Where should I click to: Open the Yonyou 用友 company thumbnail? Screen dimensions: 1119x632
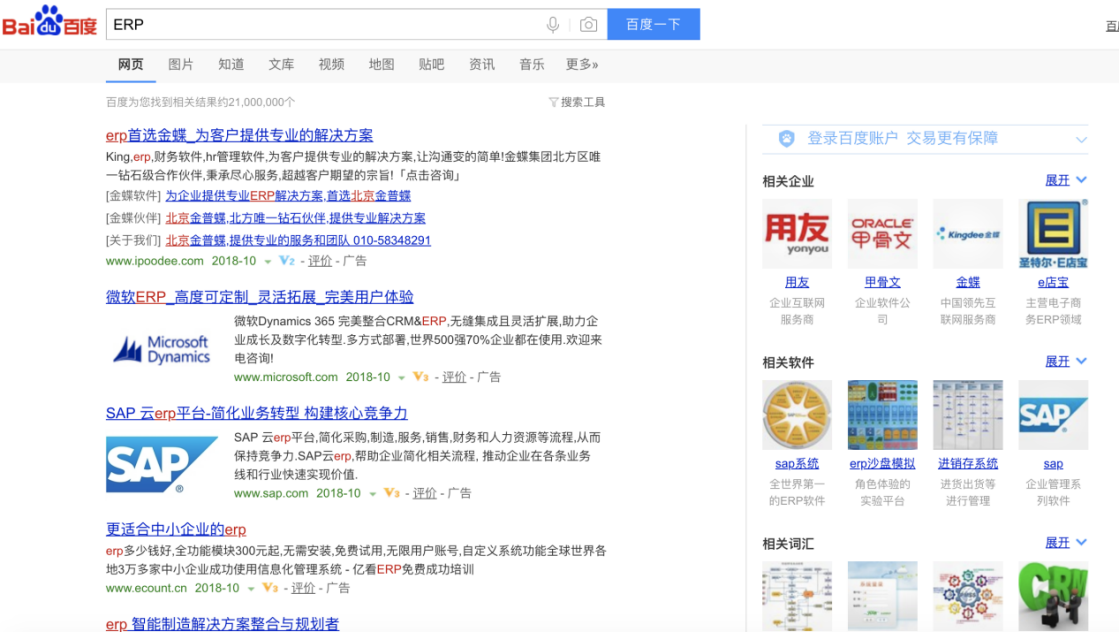[796, 234]
